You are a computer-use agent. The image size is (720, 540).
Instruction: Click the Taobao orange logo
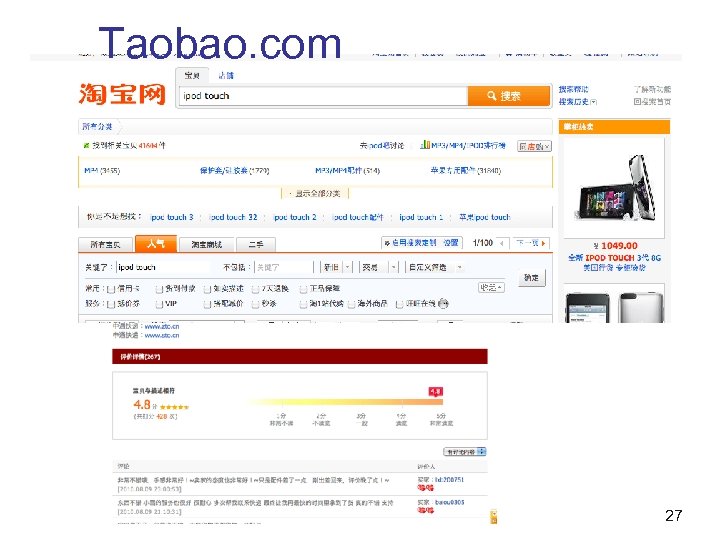(122, 94)
